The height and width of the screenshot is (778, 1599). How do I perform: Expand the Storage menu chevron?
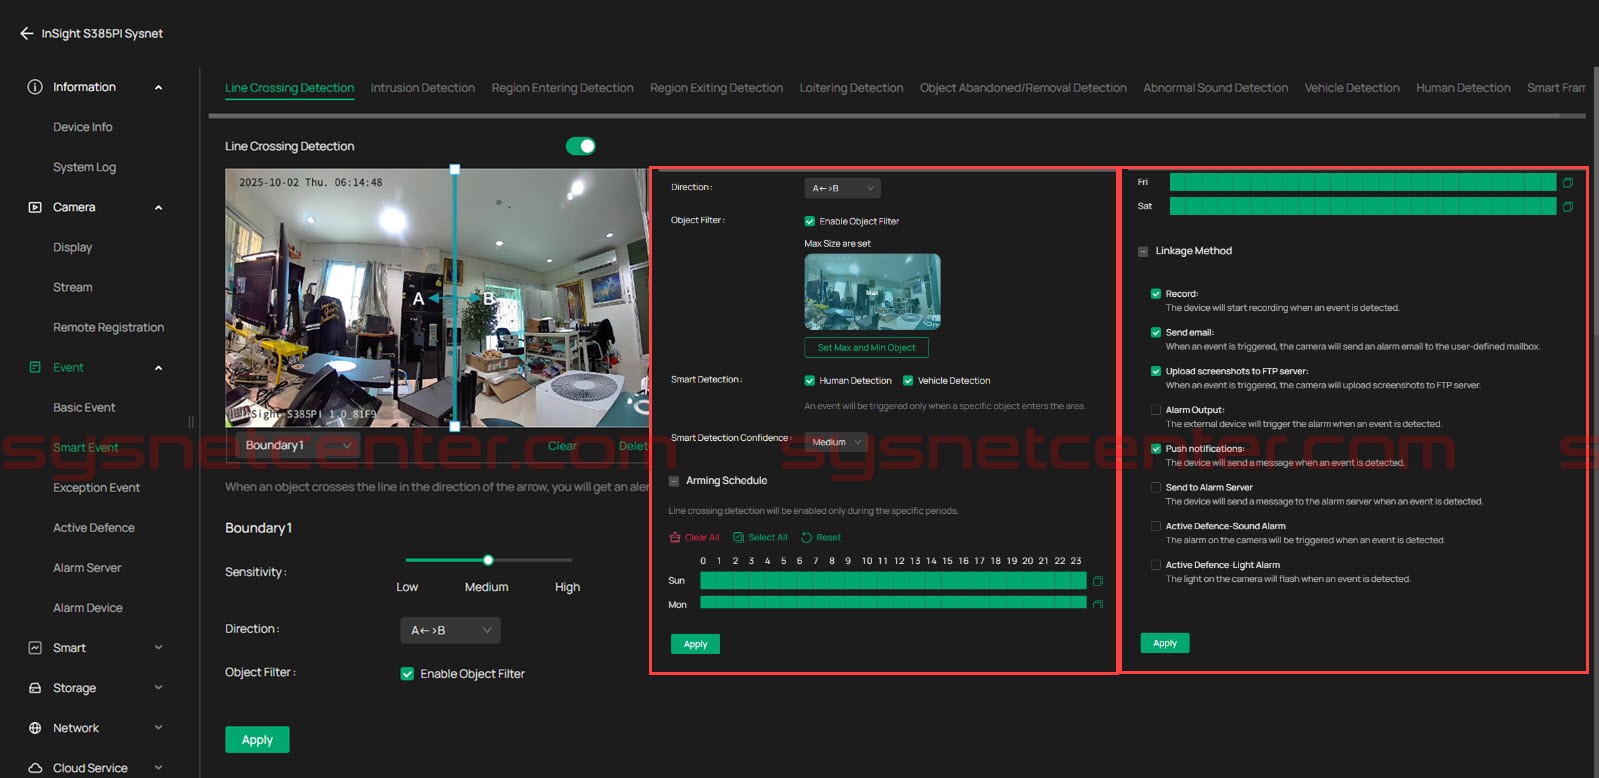(x=158, y=688)
